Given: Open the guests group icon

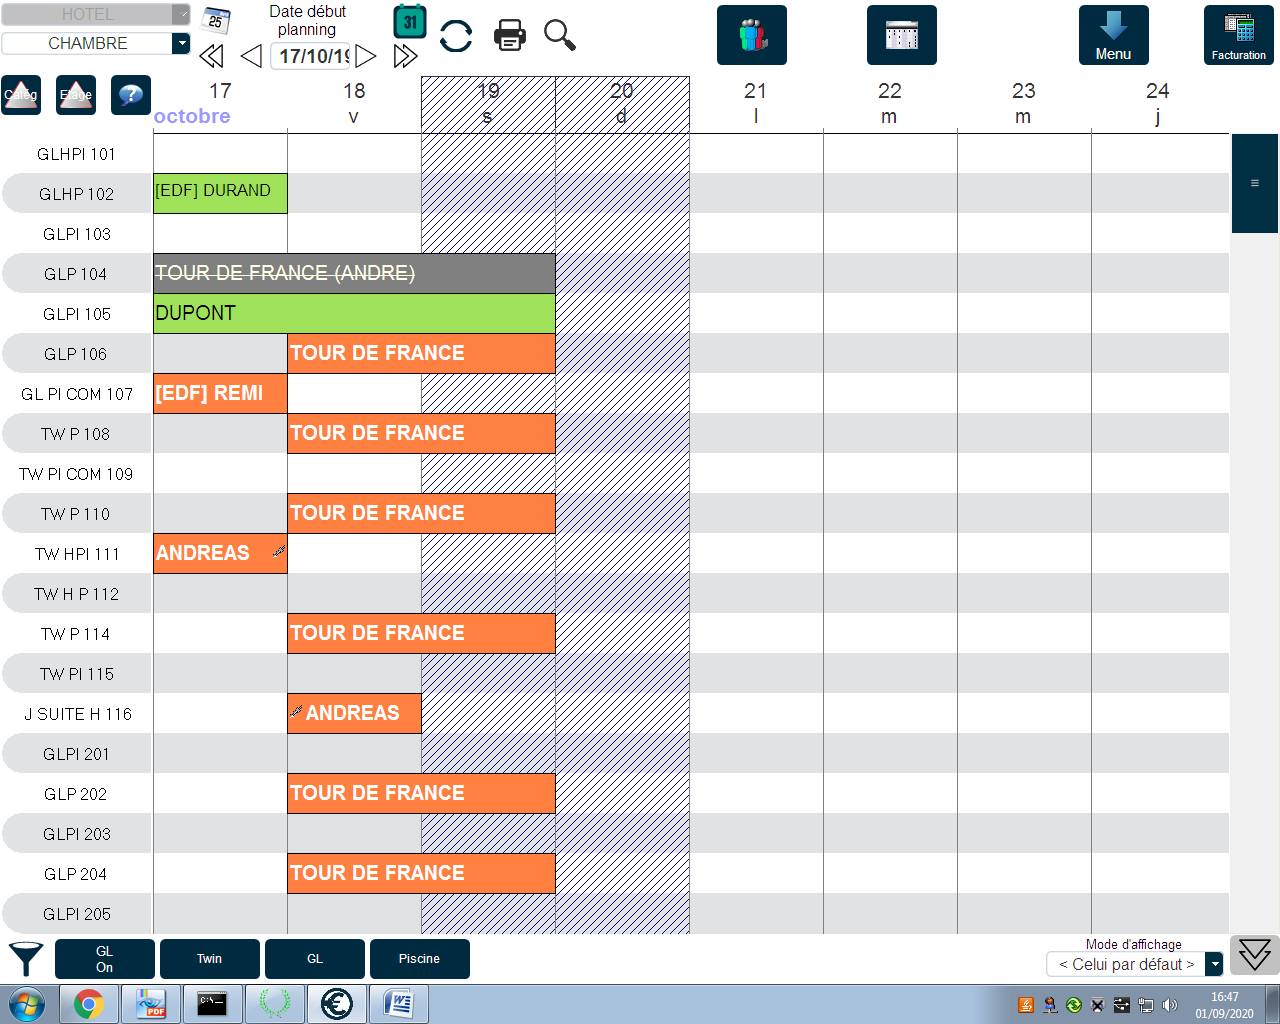Looking at the screenshot, I should 752,35.
